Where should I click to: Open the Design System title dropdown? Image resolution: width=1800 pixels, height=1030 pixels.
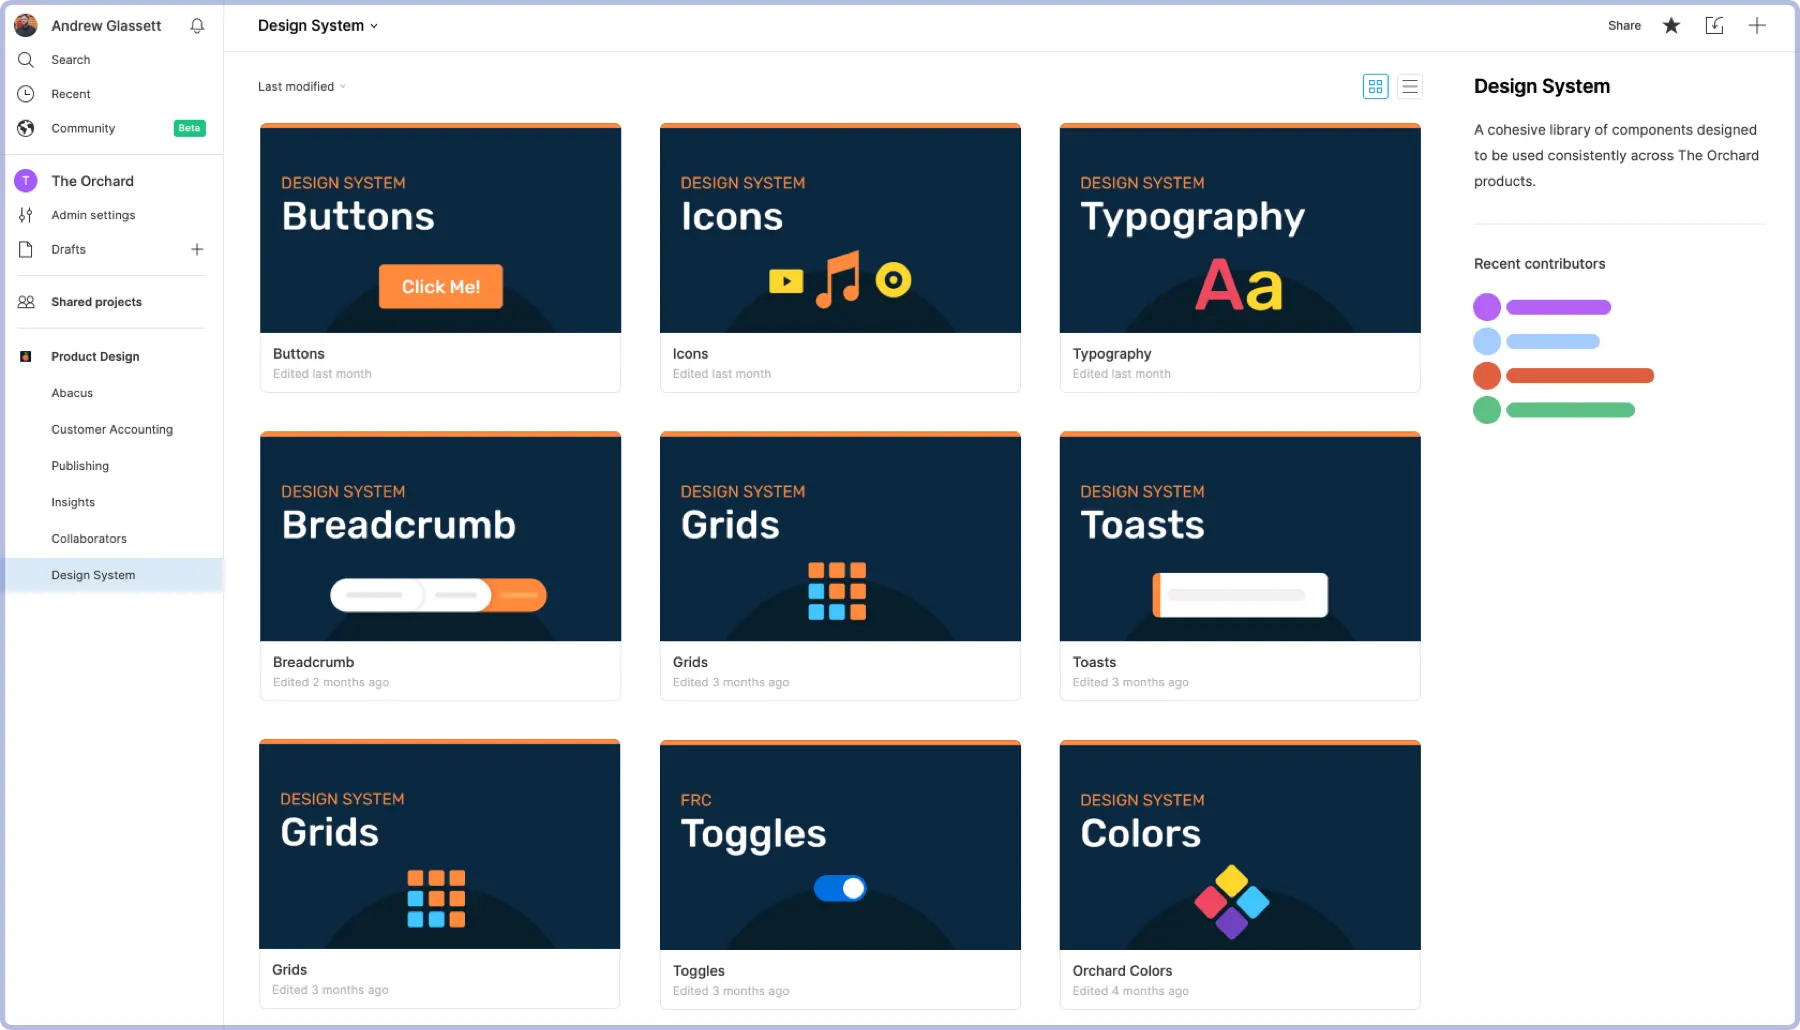tap(318, 26)
